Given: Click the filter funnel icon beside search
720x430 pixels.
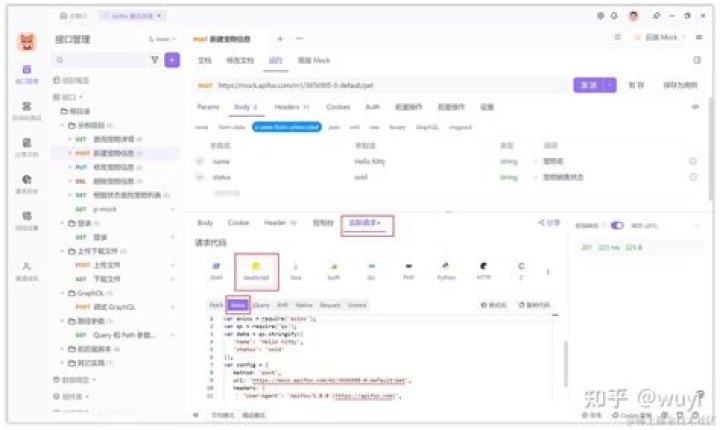Looking at the screenshot, I should 155,60.
